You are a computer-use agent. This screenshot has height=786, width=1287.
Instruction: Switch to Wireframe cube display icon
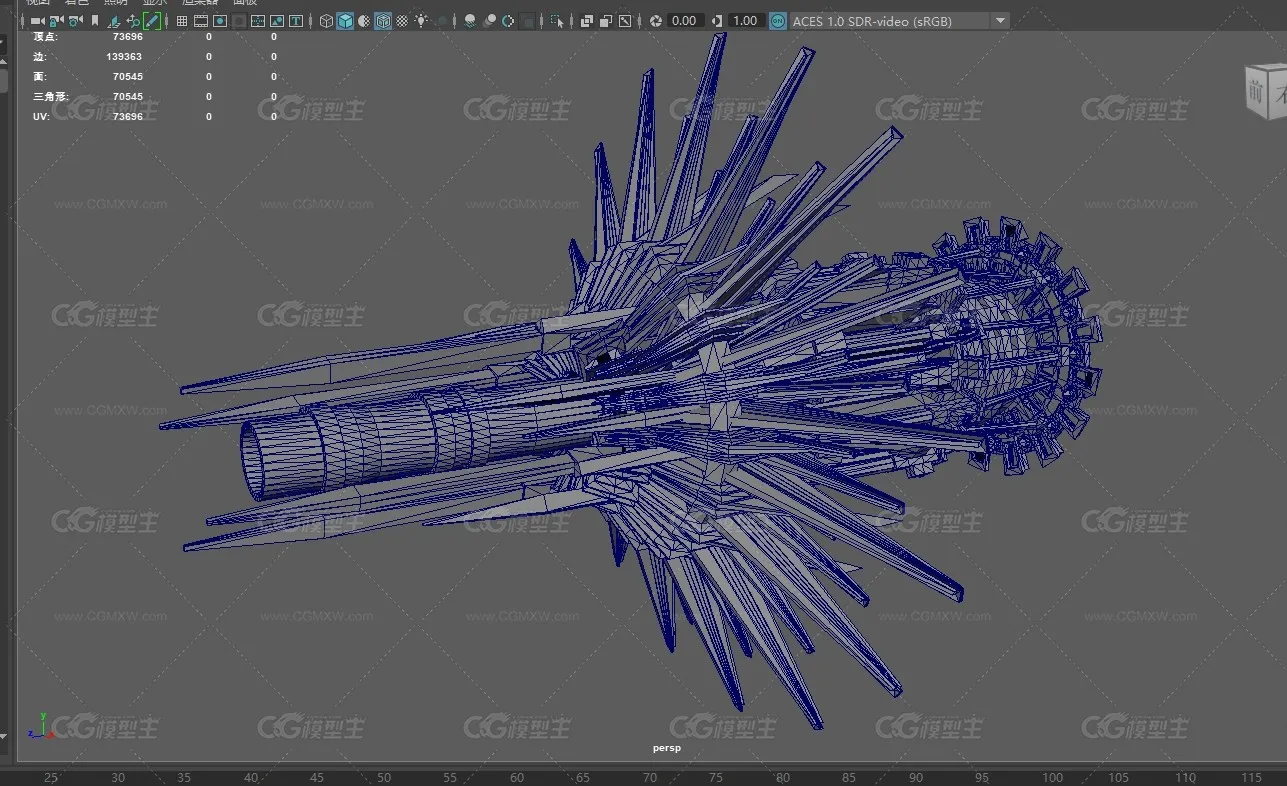tap(326, 20)
